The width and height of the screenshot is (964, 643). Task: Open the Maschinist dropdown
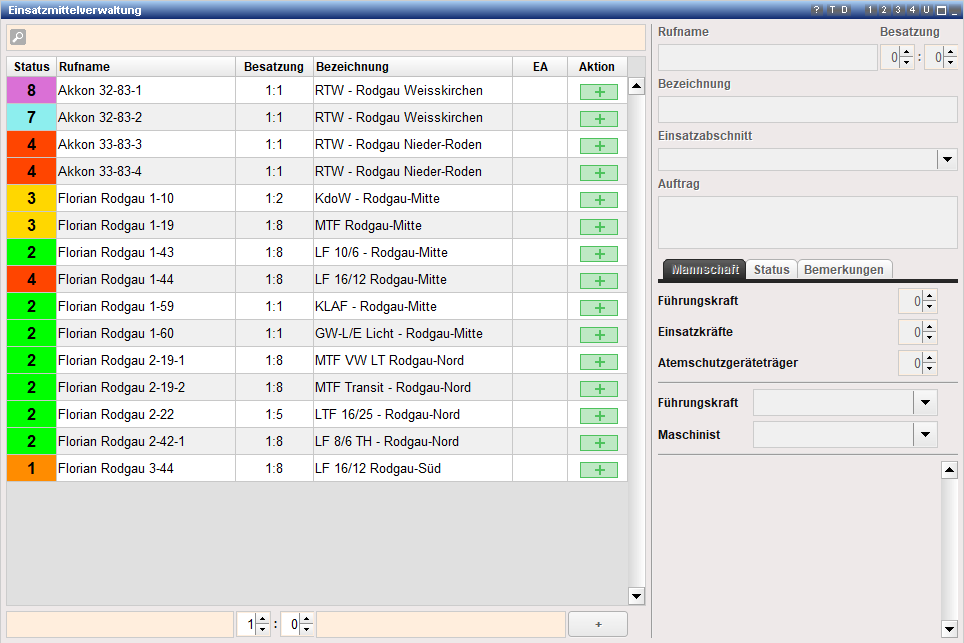(x=926, y=434)
